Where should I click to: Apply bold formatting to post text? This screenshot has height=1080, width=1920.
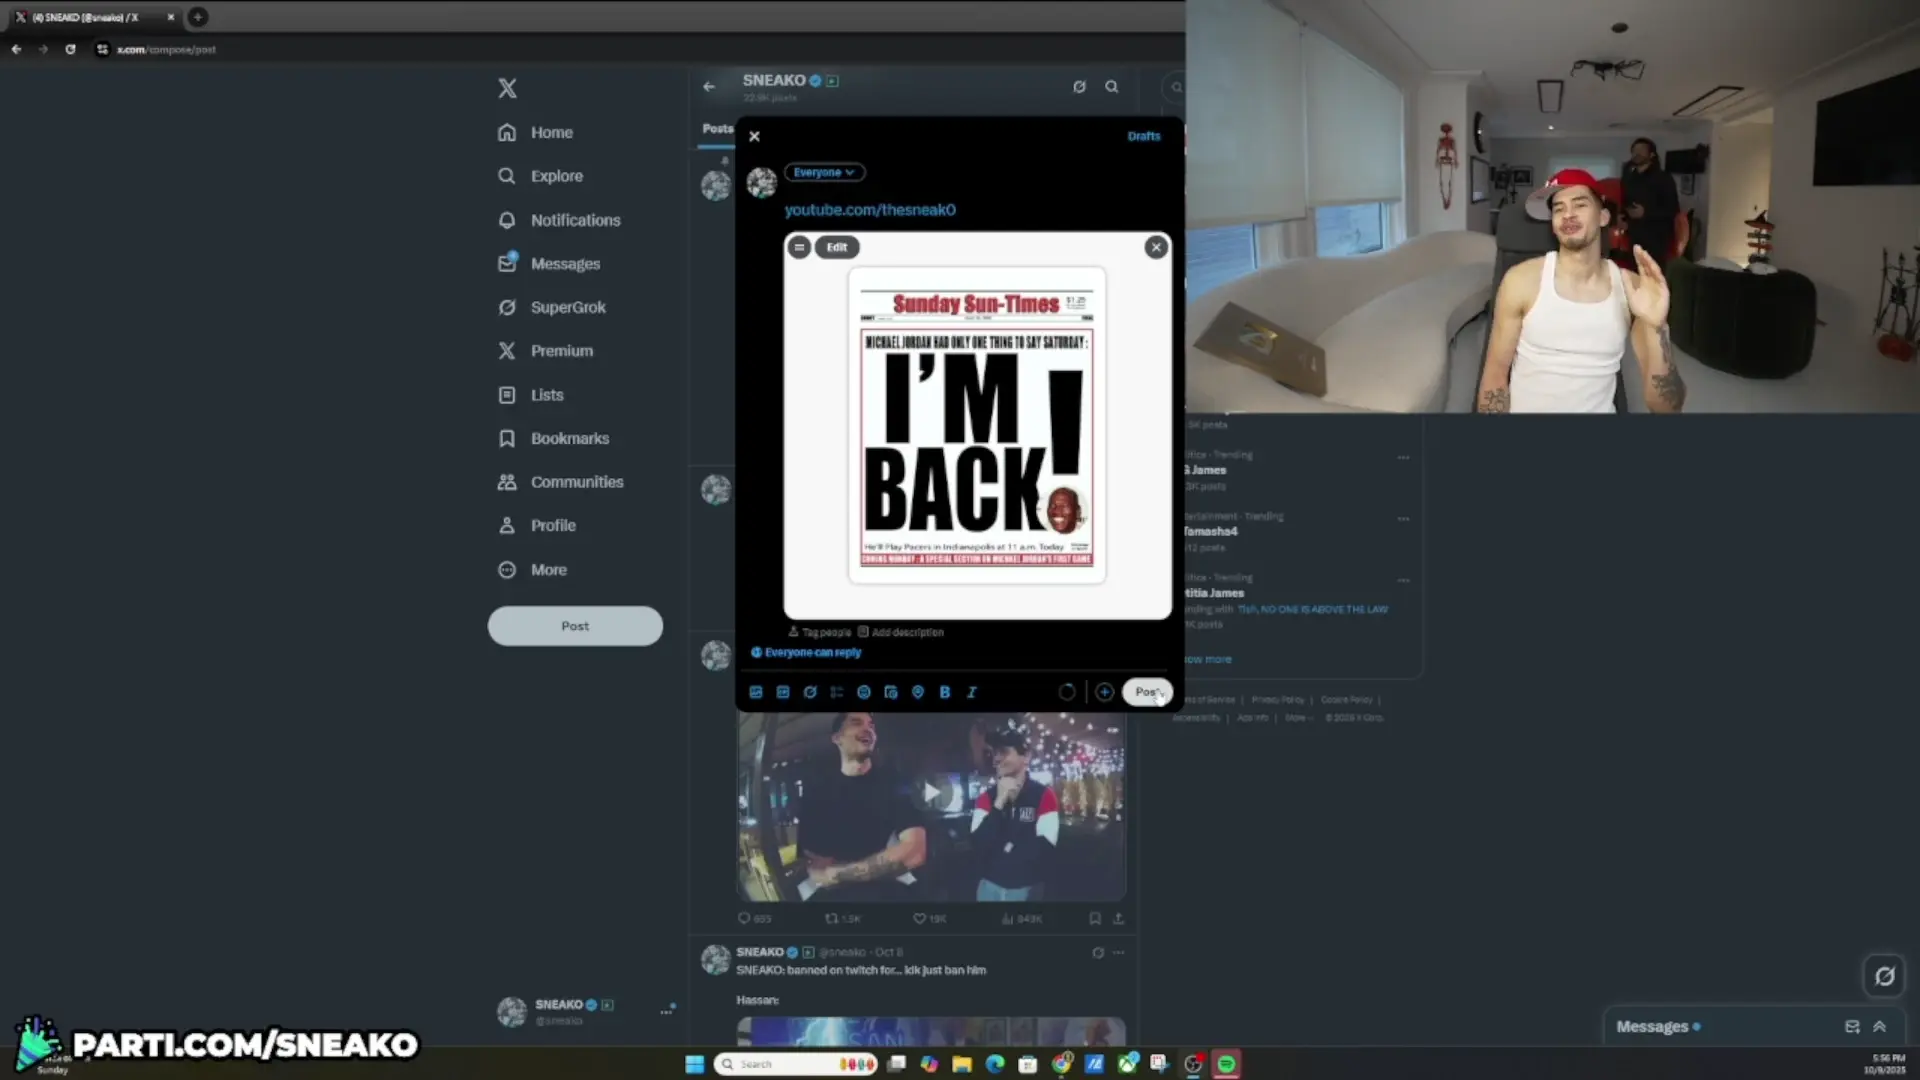click(944, 692)
